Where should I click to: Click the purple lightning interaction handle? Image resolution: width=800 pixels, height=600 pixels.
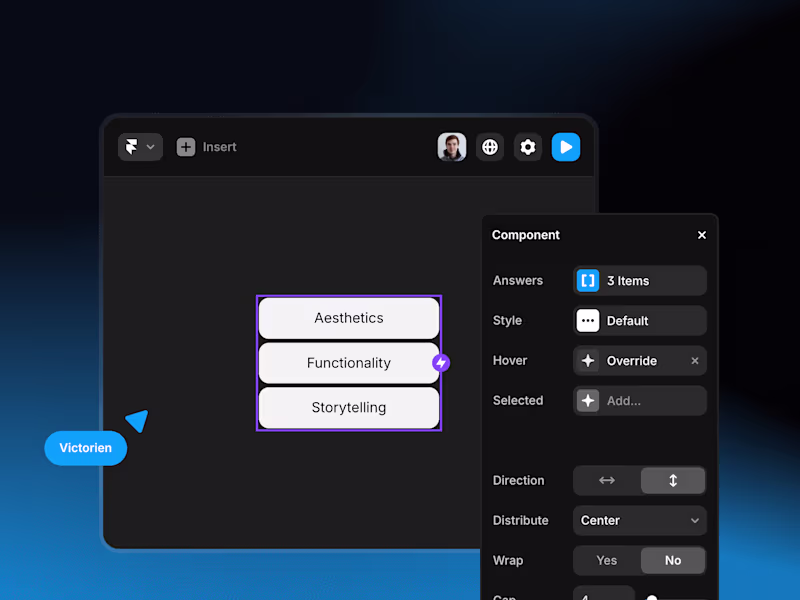click(441, 363)
